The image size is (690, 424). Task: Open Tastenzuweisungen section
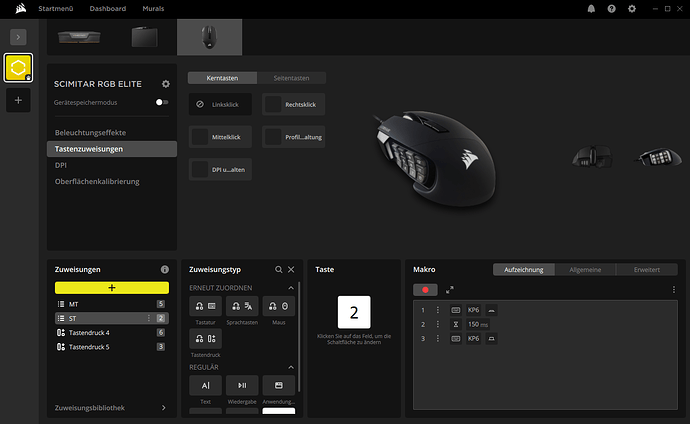tap(112, 149)
